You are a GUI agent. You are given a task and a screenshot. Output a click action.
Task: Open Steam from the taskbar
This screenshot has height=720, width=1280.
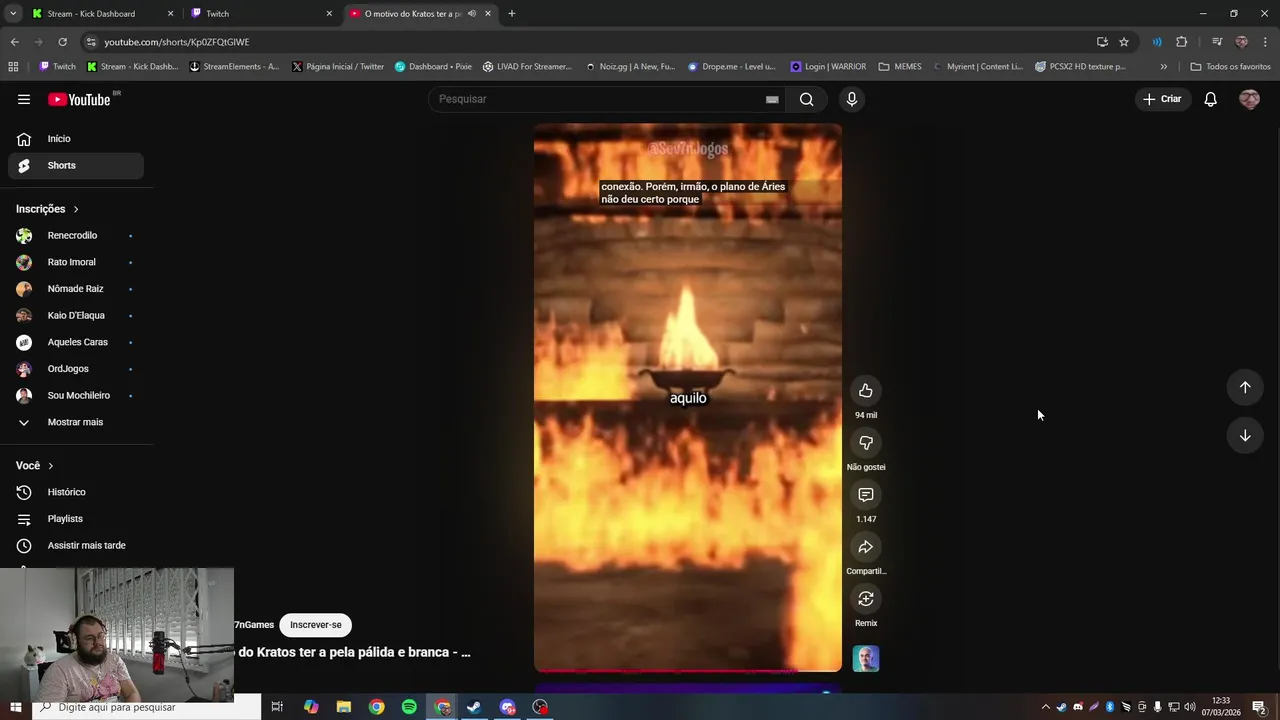click(474, 707)
